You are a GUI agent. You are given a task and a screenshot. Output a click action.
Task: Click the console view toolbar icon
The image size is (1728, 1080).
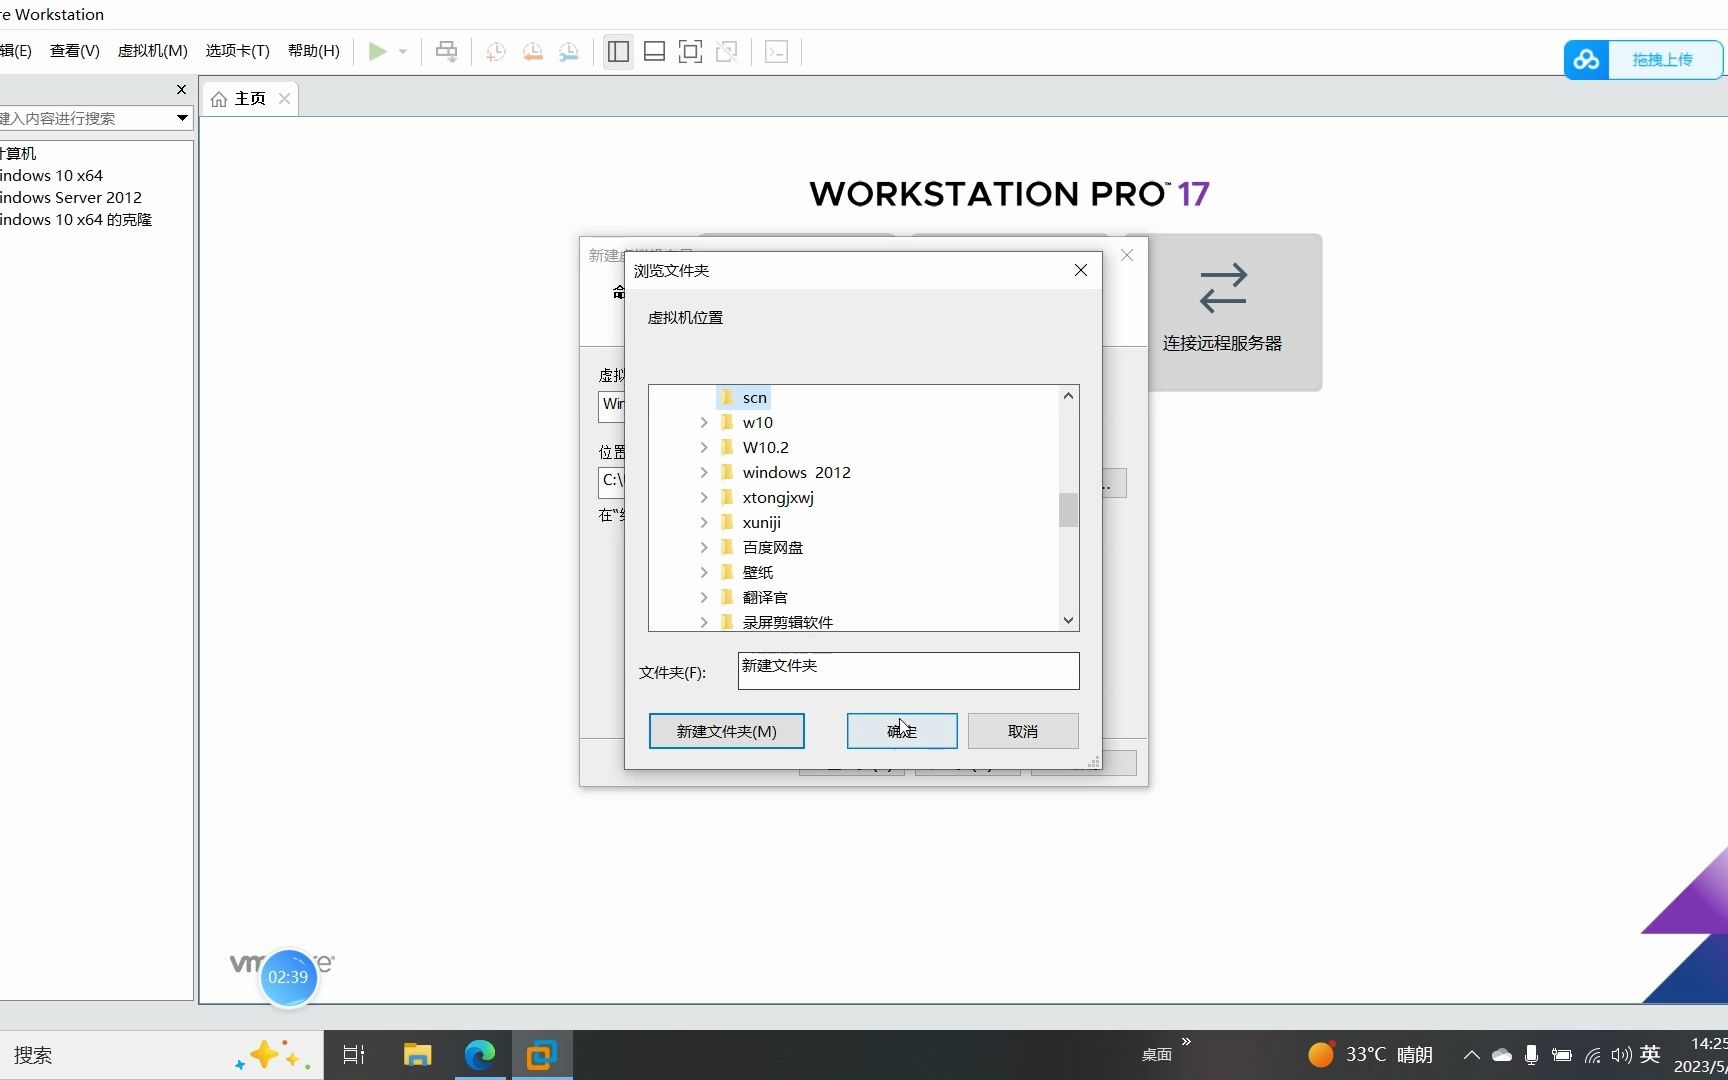777,52
